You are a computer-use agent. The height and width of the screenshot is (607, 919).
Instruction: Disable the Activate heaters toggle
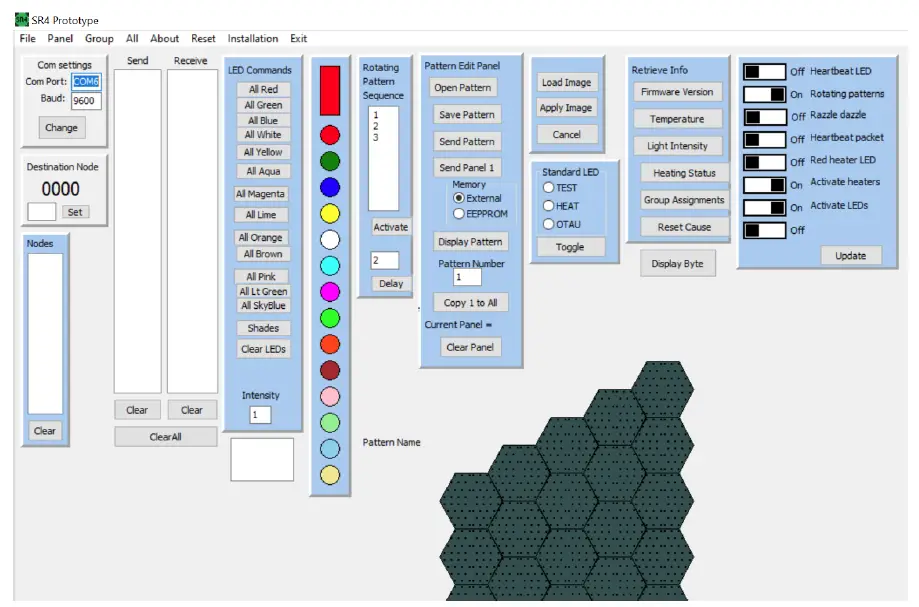tap(764, 184)
